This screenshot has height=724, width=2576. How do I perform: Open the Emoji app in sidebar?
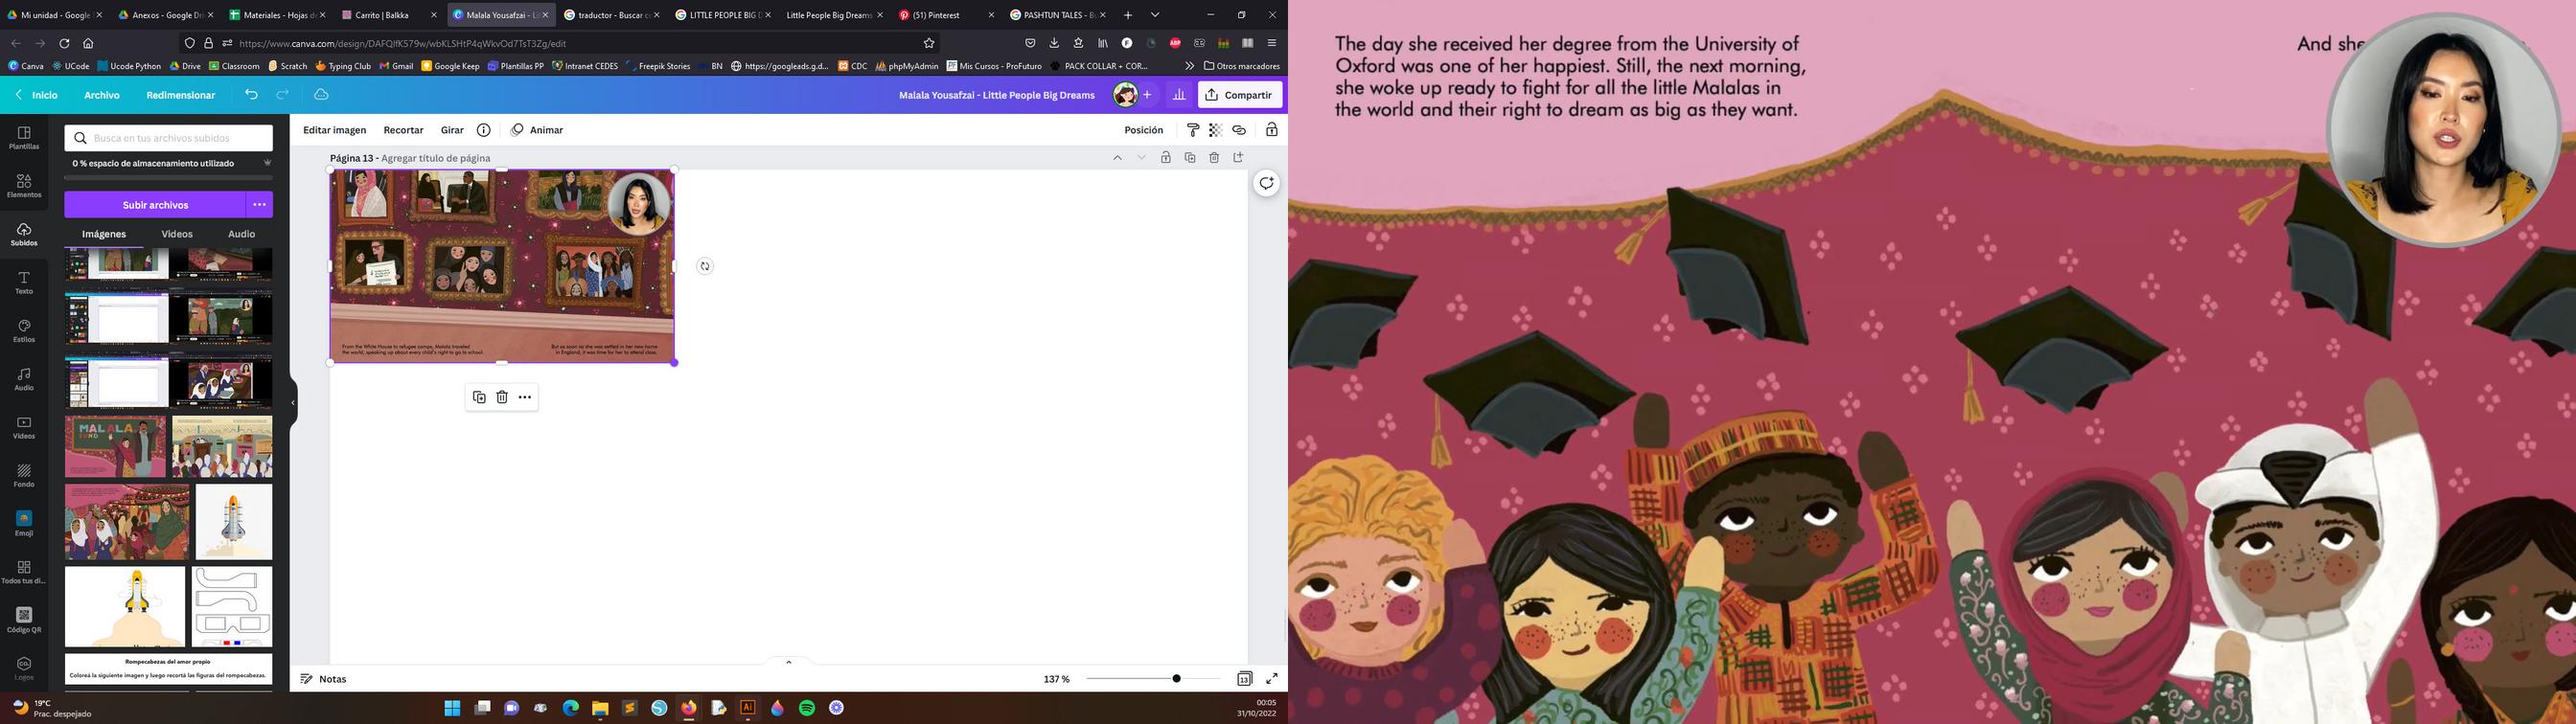pyautogui.click(x=24, y=524)
